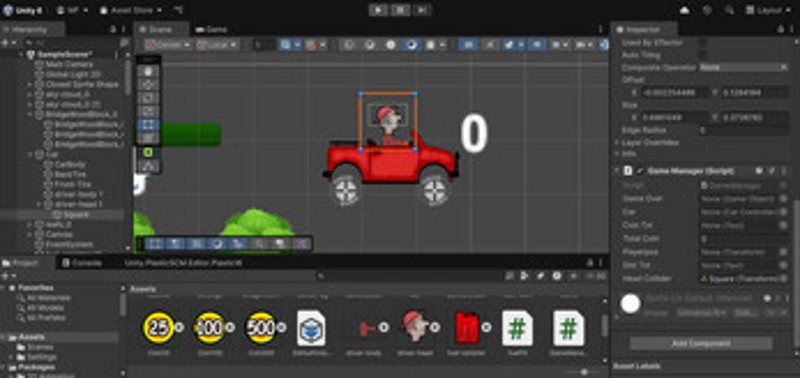Select Front Tire in Hierarchy
800x378 pixels.
(x=73, y=184)
